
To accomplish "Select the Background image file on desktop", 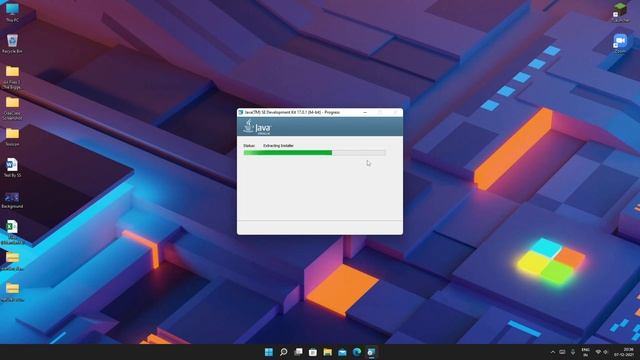I will click(12, 199).
